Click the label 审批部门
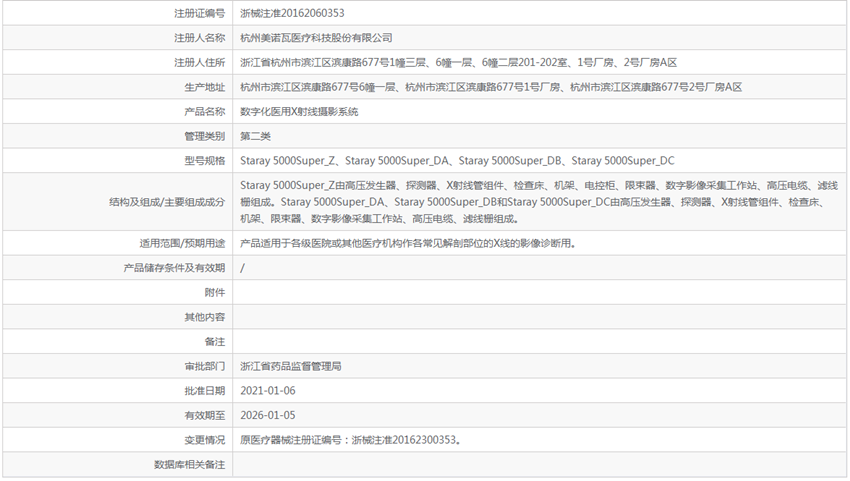This screenshot has width=850, height=481. (204, 366)
